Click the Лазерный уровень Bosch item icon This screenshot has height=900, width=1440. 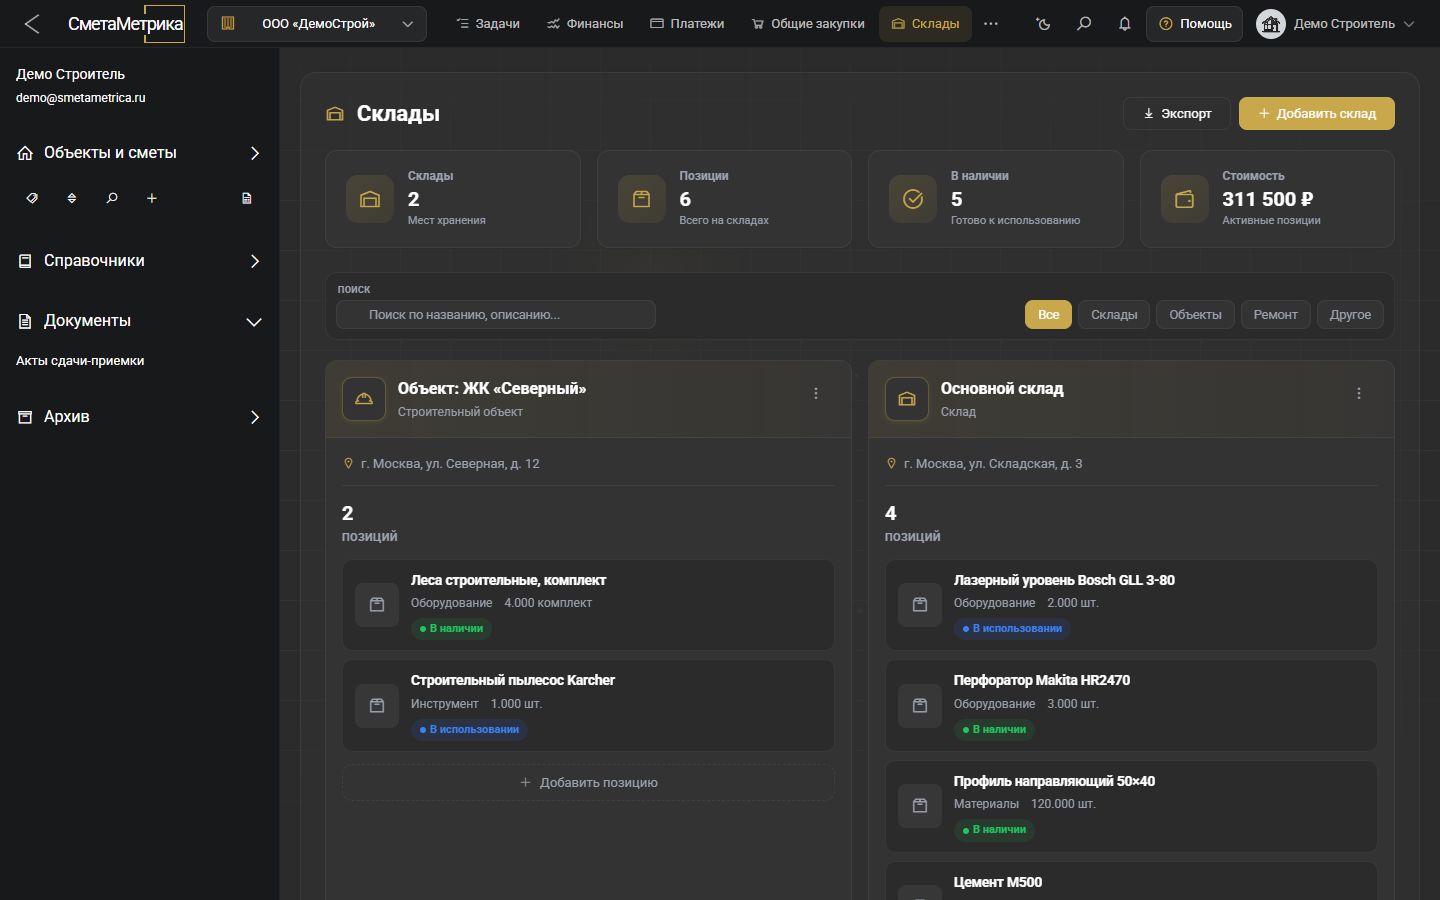tap(920, 605)
